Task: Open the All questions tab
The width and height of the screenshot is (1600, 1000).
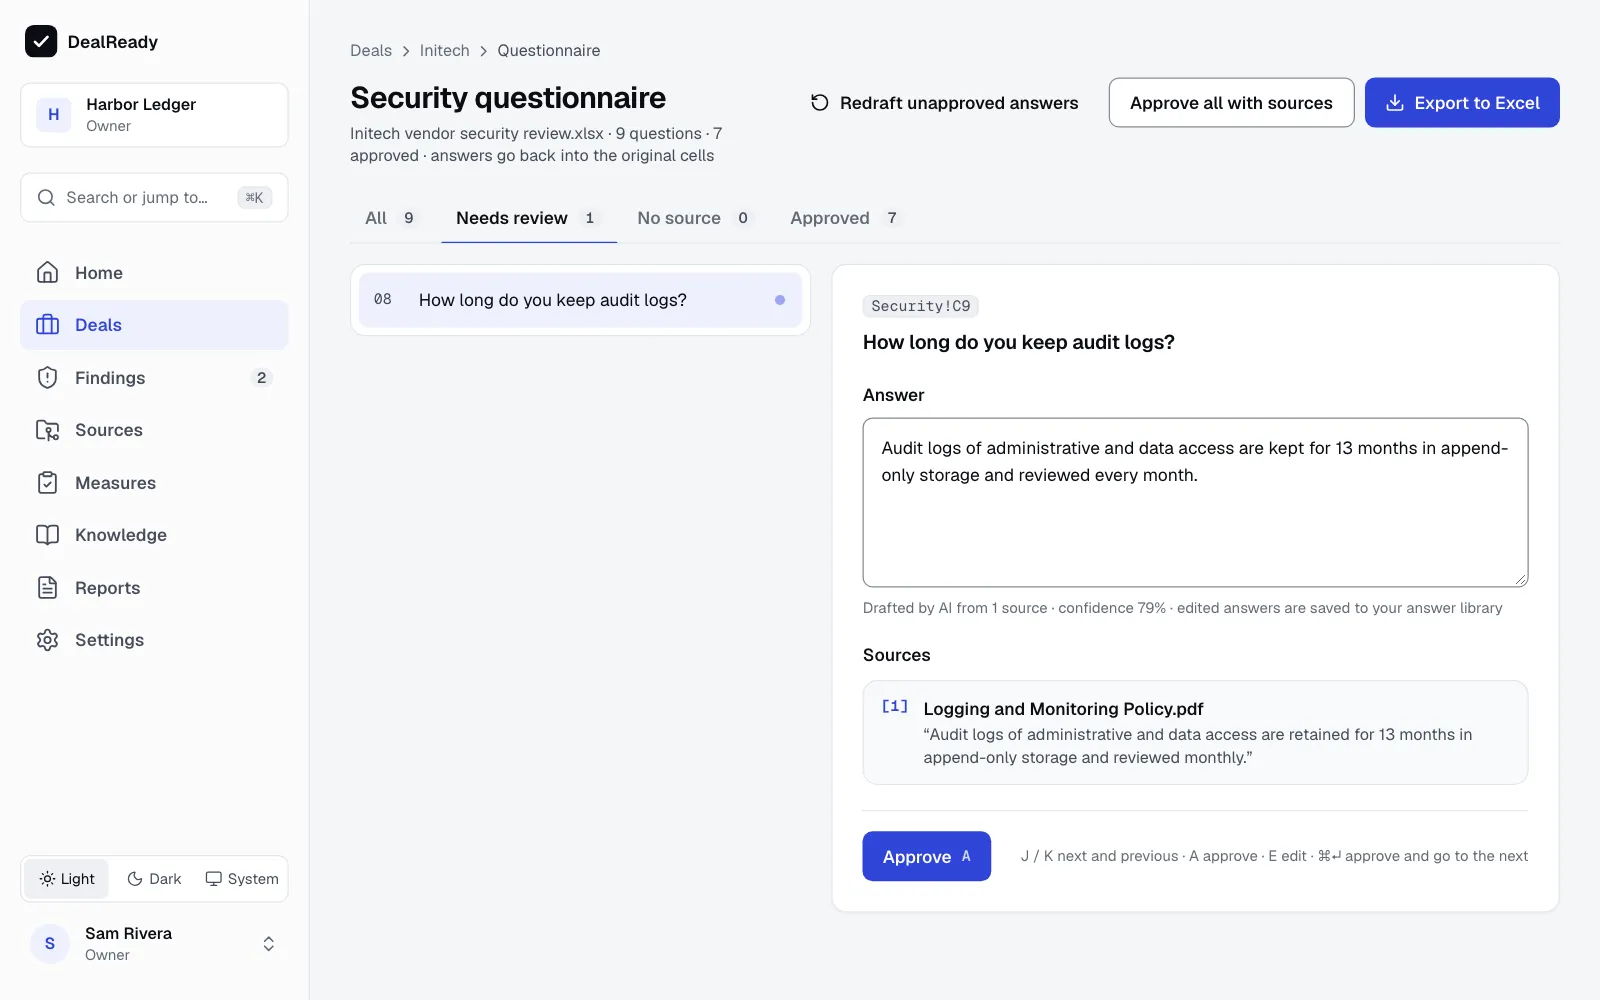Action: [x=391, y=218]
